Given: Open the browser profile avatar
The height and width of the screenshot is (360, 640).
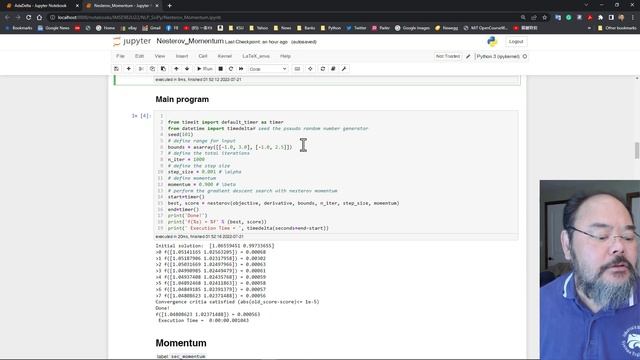Looking at the screenshot, I should (622, 18).
